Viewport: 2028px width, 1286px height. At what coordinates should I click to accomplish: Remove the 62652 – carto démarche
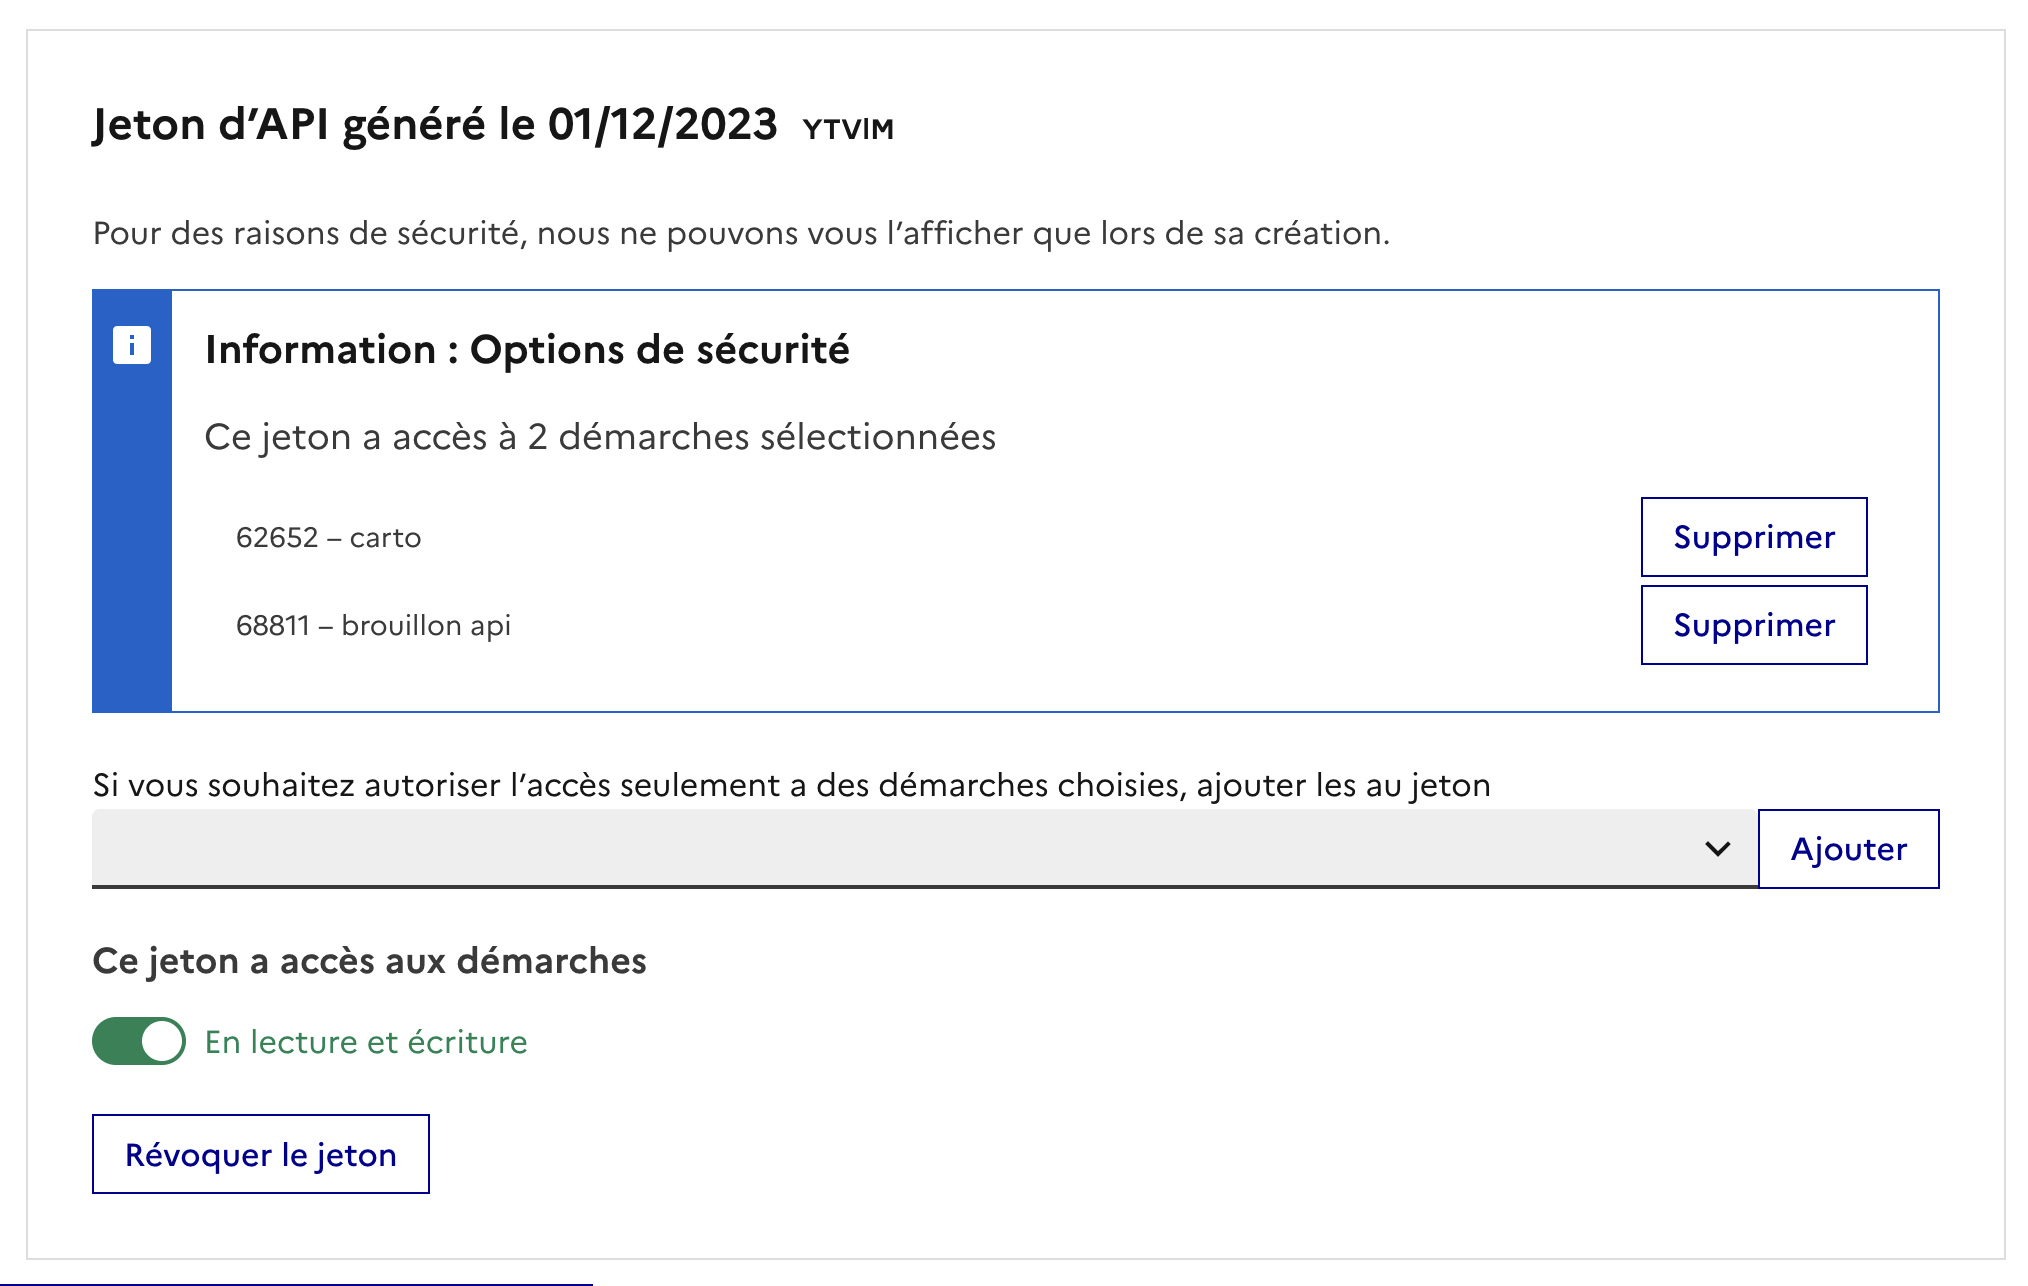pos(1753,537)
